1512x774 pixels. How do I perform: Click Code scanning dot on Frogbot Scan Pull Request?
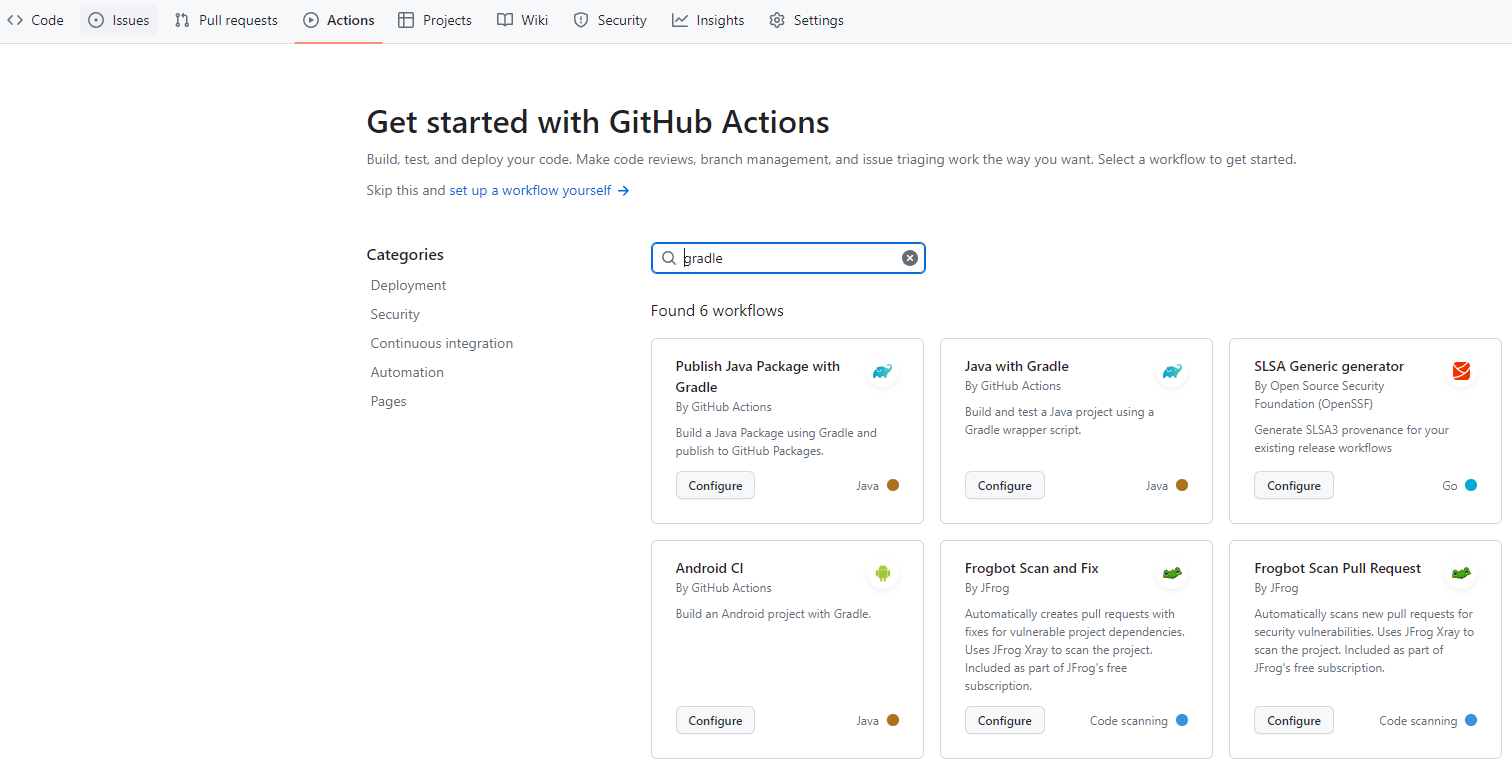(1471, 720)
